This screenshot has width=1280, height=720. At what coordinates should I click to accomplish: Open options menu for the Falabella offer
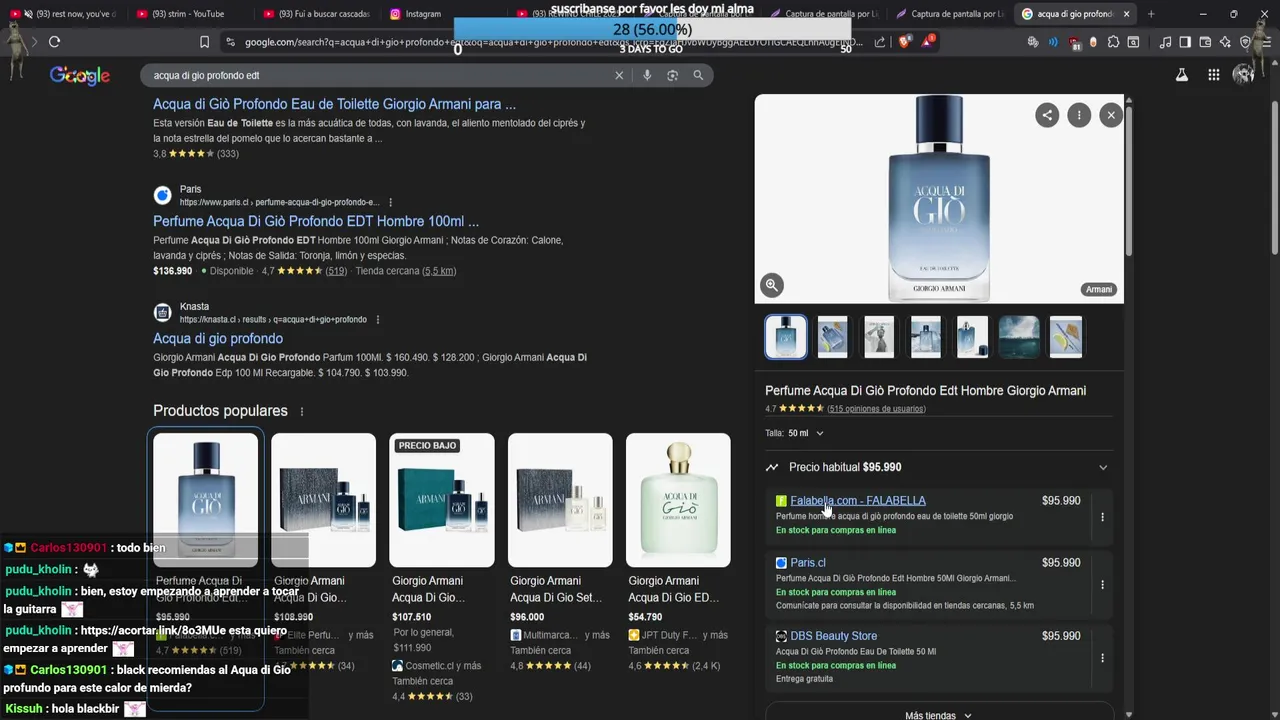point(1102,517)
